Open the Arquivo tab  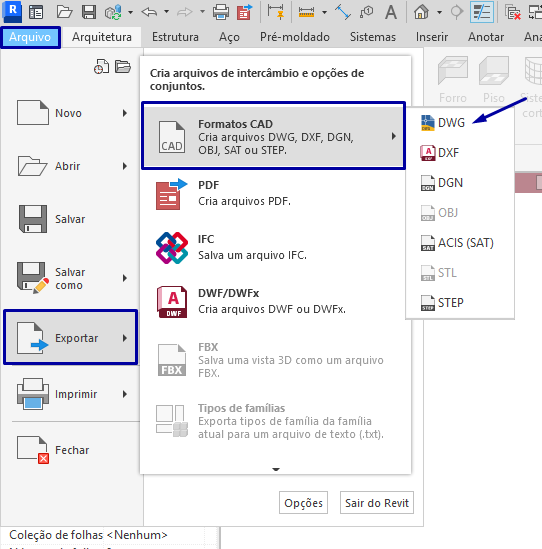(30, 37)
